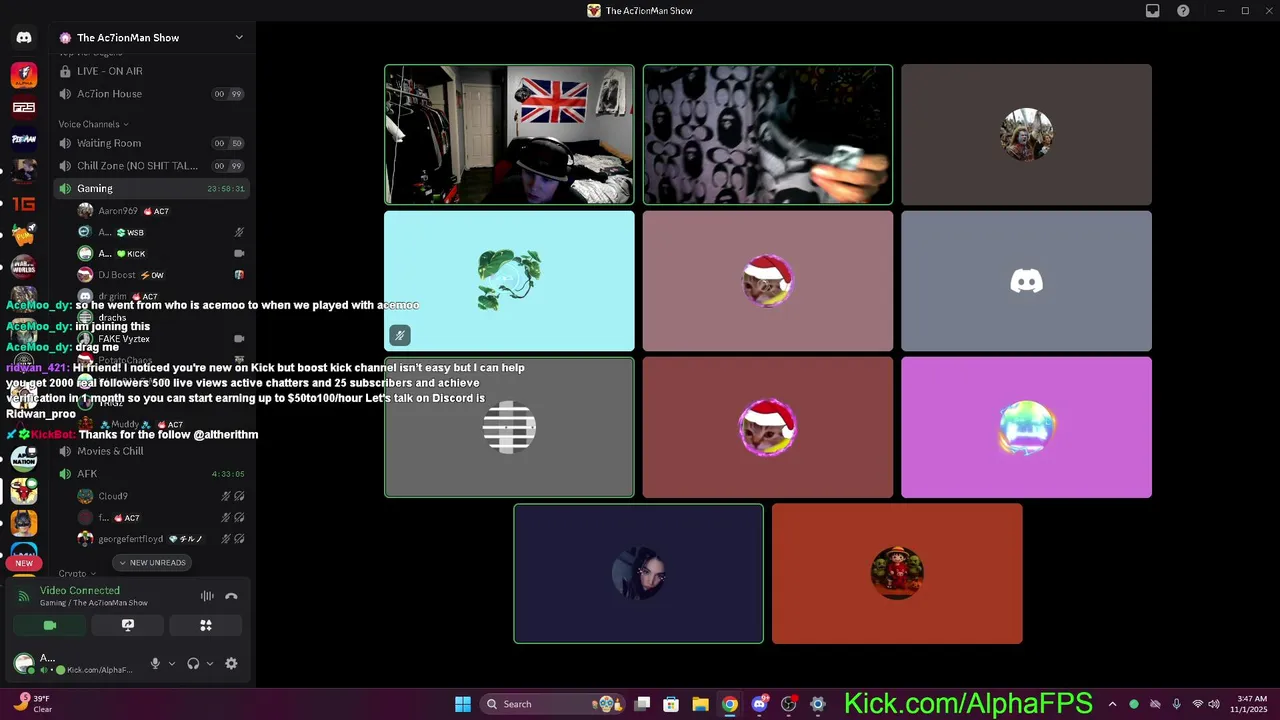
Task: Open Discord inbox icon in title bar
Action: tap(1152, 11)
